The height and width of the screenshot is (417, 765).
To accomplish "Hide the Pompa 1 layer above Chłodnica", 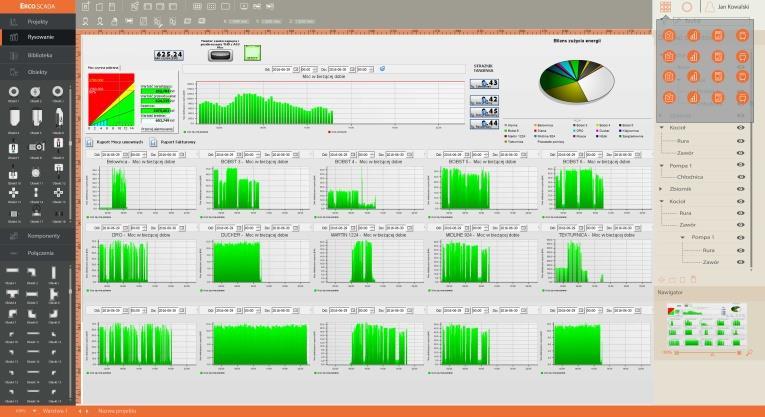I will click(x=741, y=165).
